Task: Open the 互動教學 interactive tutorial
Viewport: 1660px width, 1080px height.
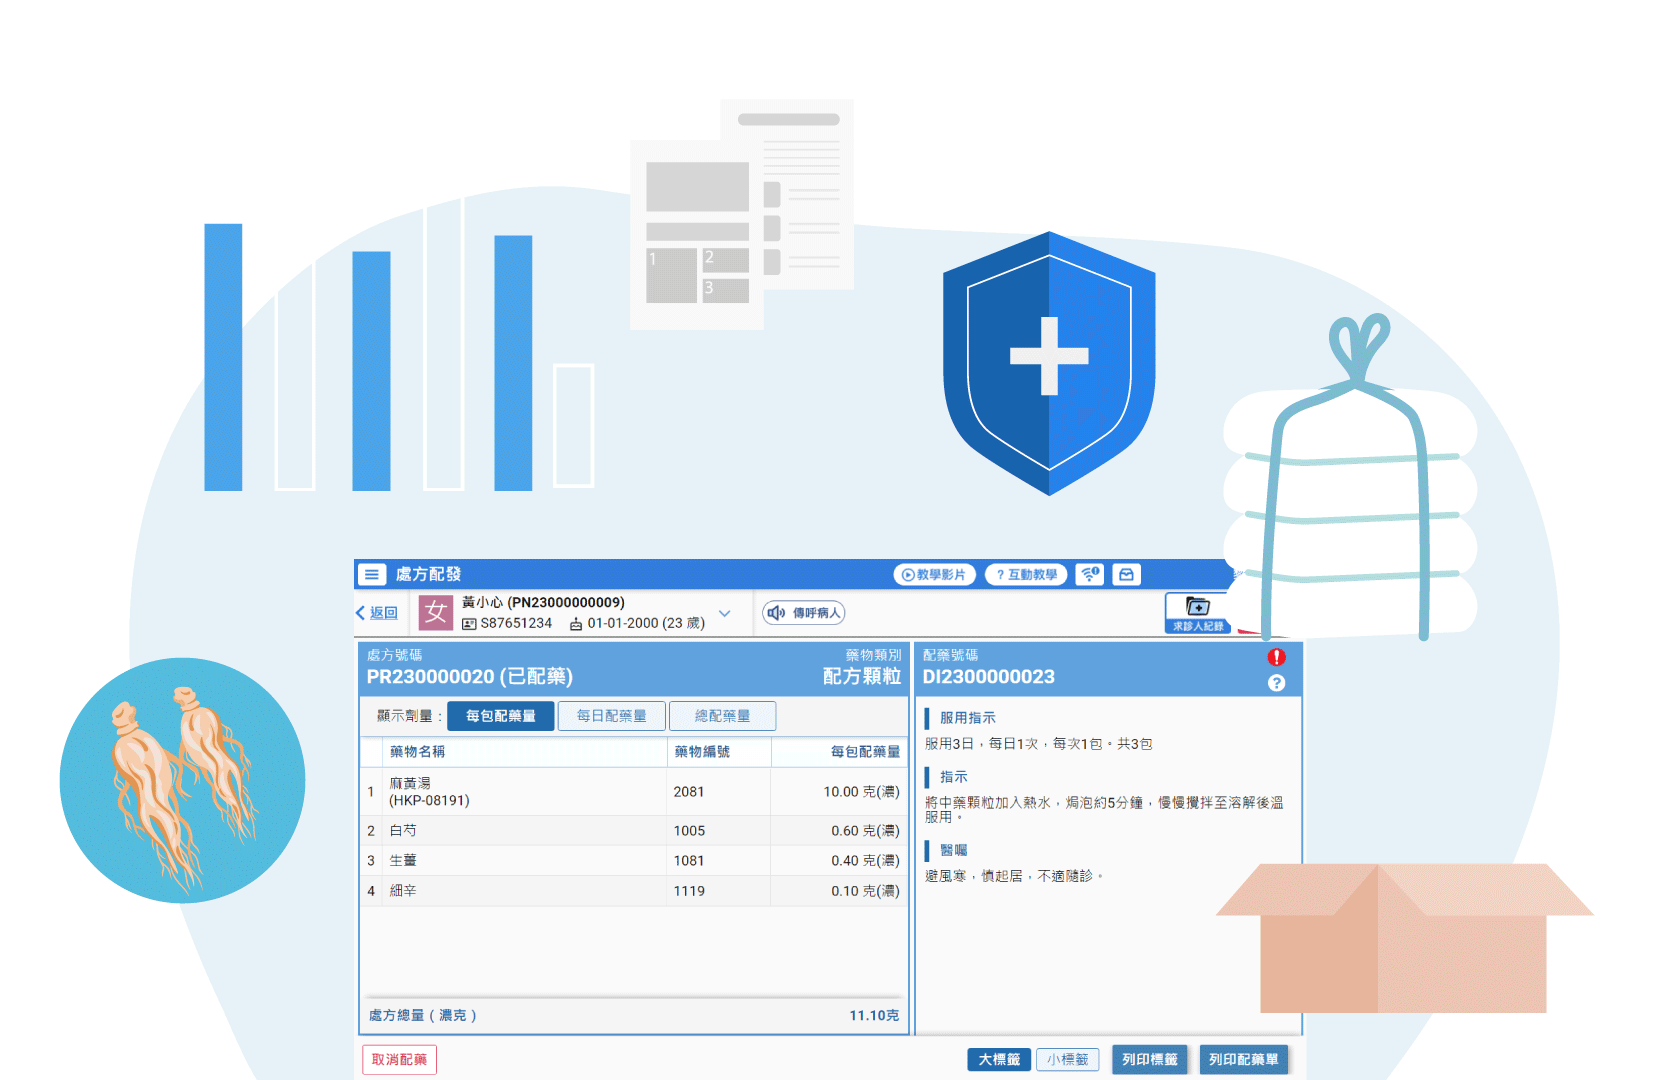Action: (x=1026, y=575)
